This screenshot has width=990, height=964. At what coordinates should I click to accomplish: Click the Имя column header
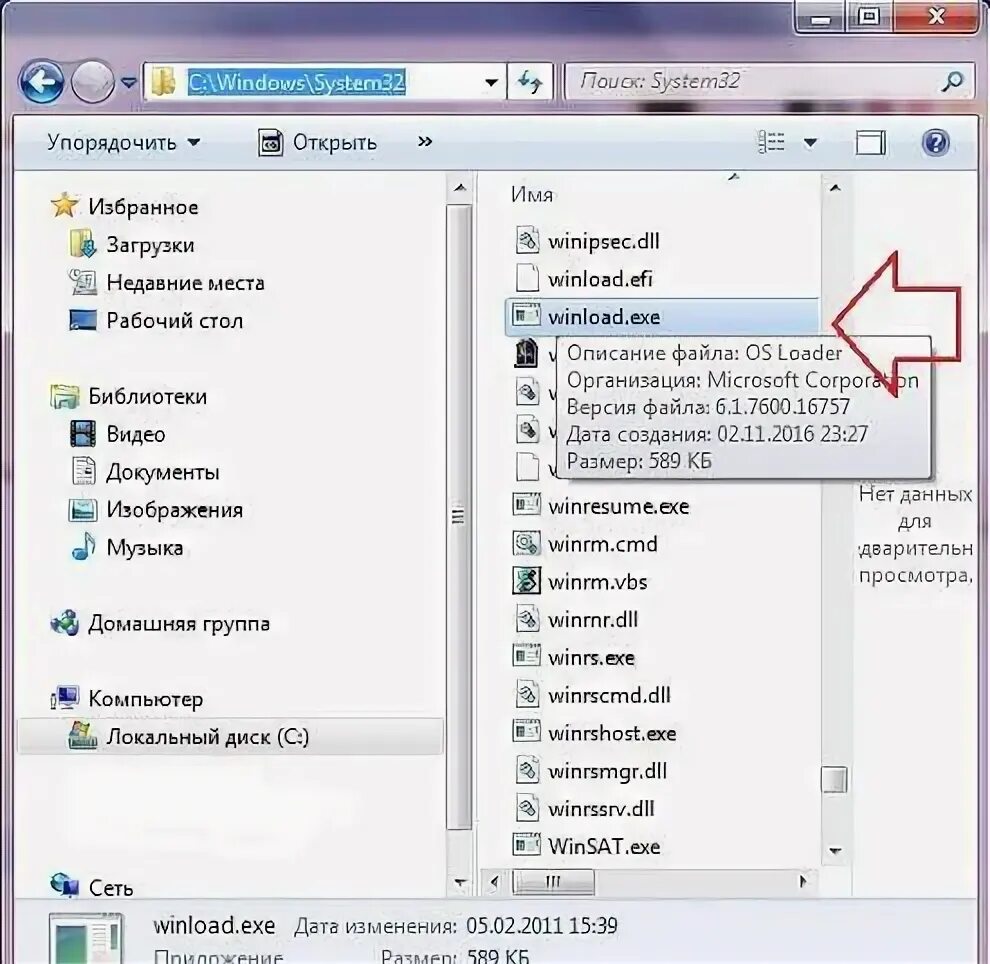pos(532,194)
